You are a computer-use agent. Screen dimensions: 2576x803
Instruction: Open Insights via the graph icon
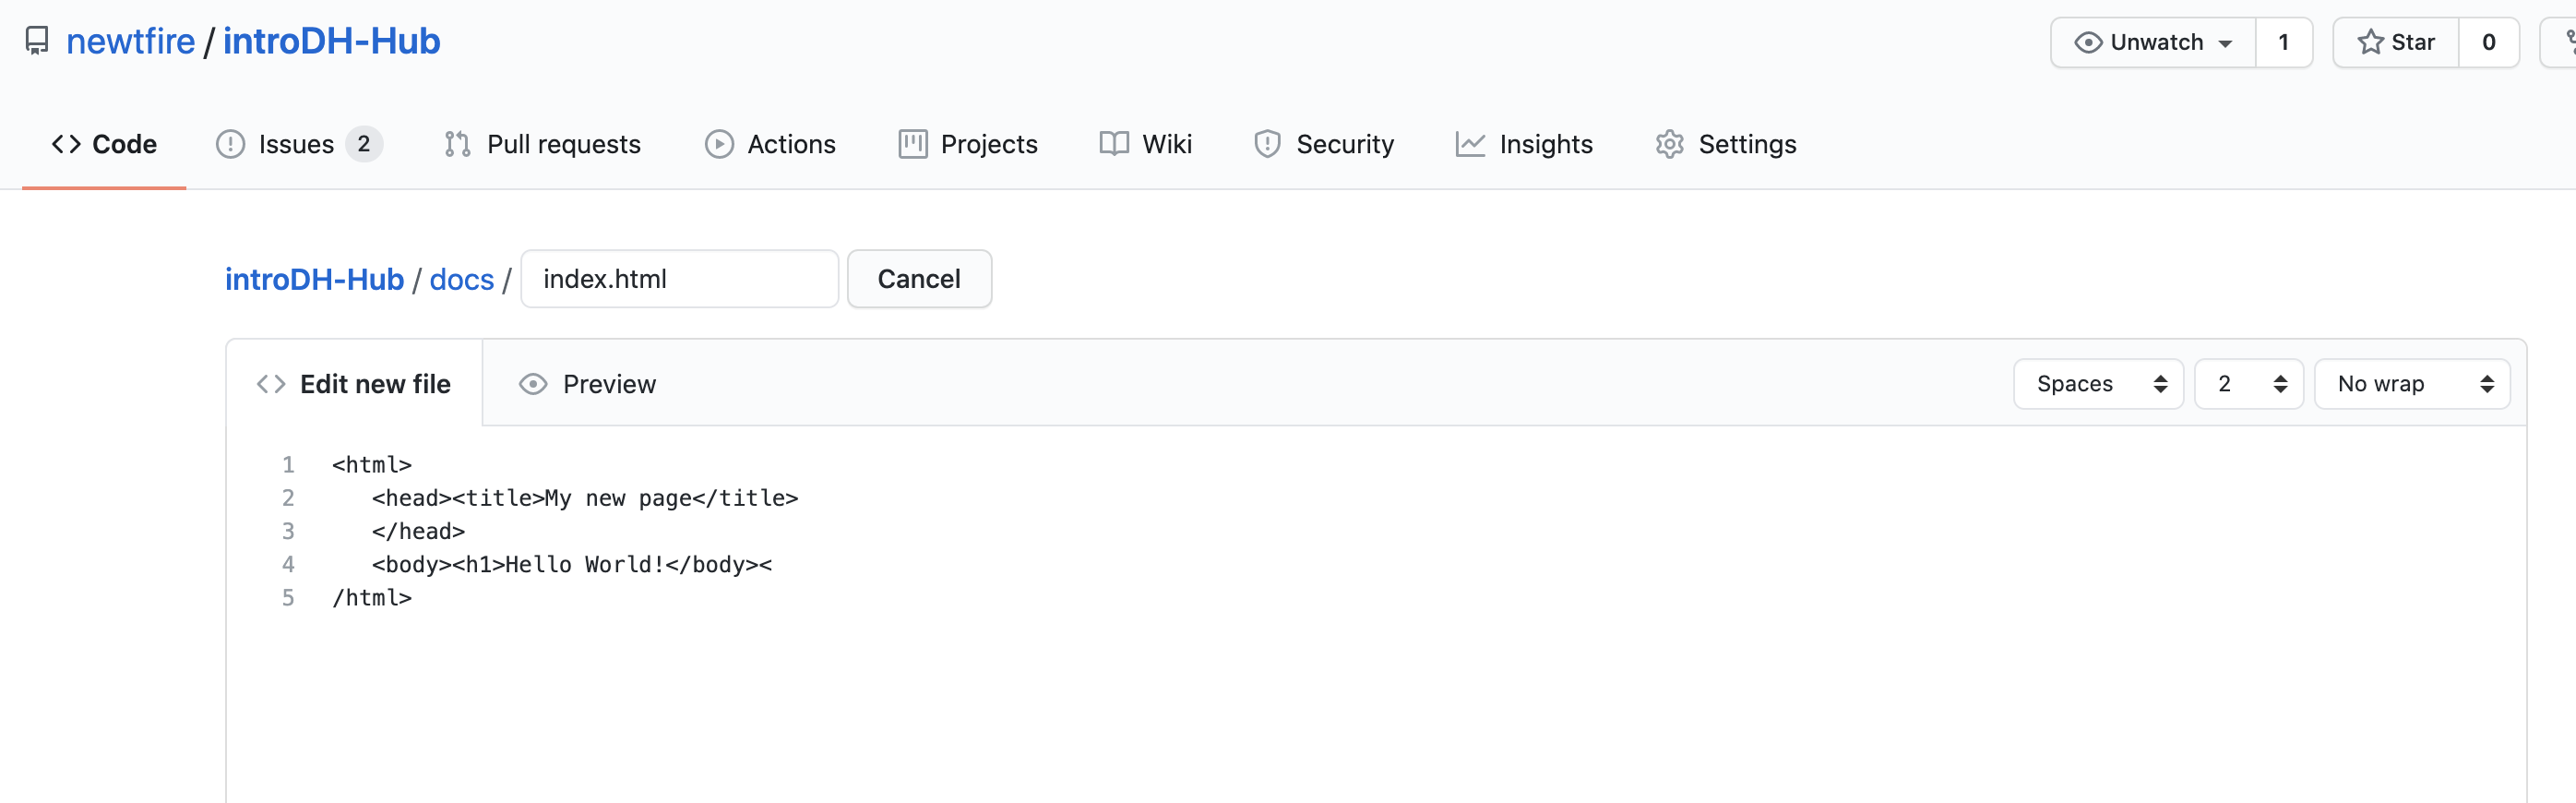pos(1469,143)
